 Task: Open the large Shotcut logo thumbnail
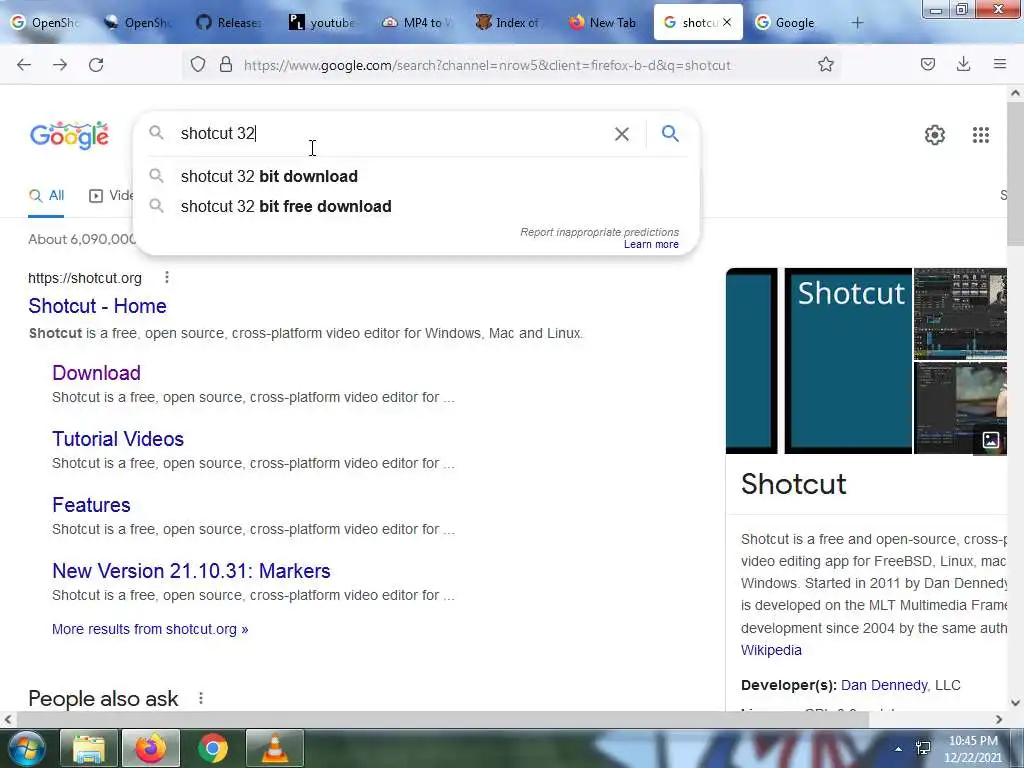pos(848,360)
